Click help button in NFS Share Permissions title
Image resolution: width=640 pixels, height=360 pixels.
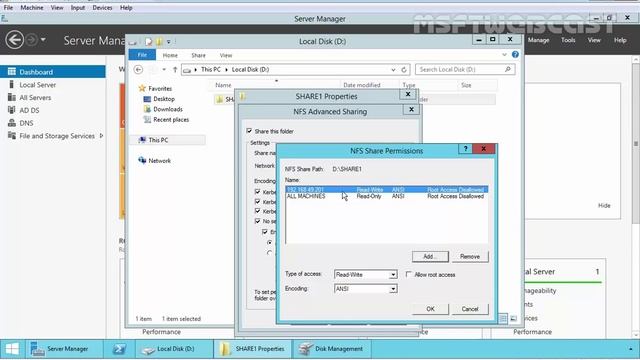(465, 149)
